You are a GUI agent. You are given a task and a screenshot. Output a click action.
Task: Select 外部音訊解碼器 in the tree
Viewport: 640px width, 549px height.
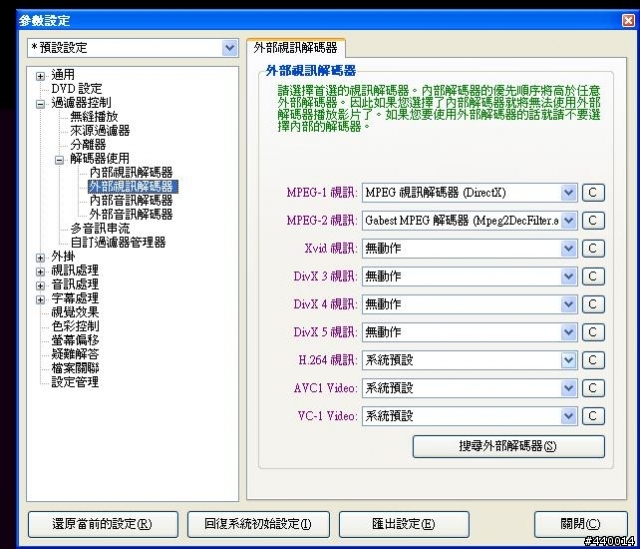[x=131, y=214]
